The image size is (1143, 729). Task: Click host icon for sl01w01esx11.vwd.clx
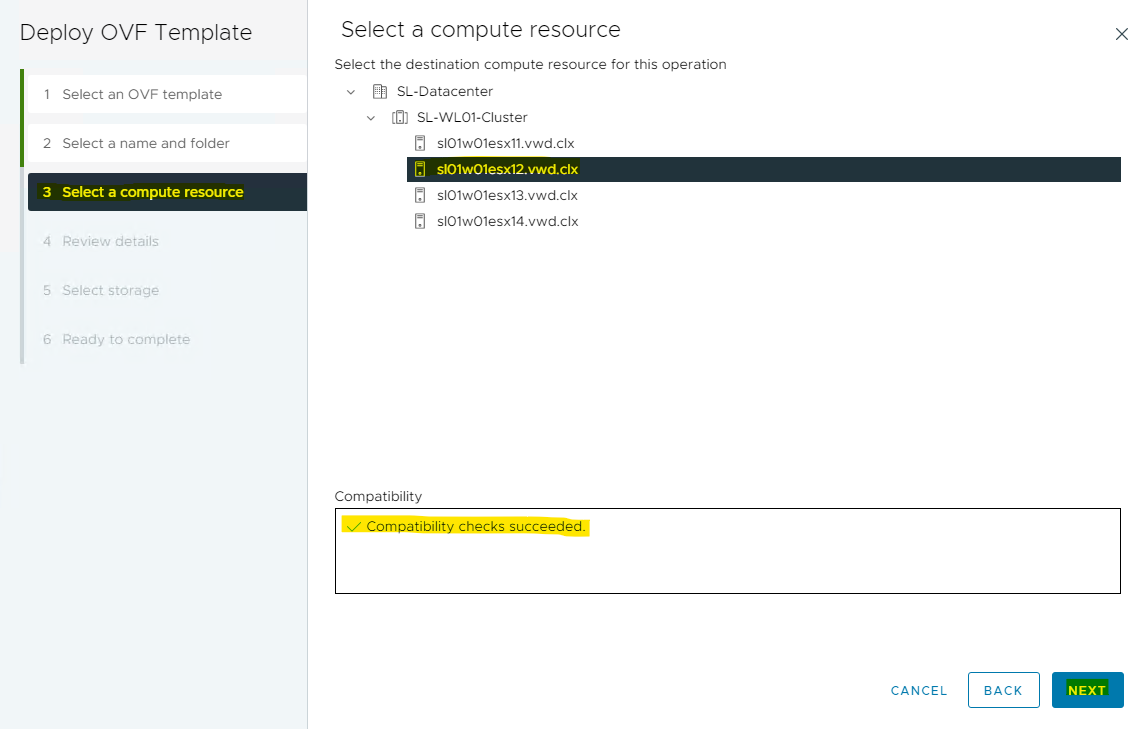click(x=420, y=143)
